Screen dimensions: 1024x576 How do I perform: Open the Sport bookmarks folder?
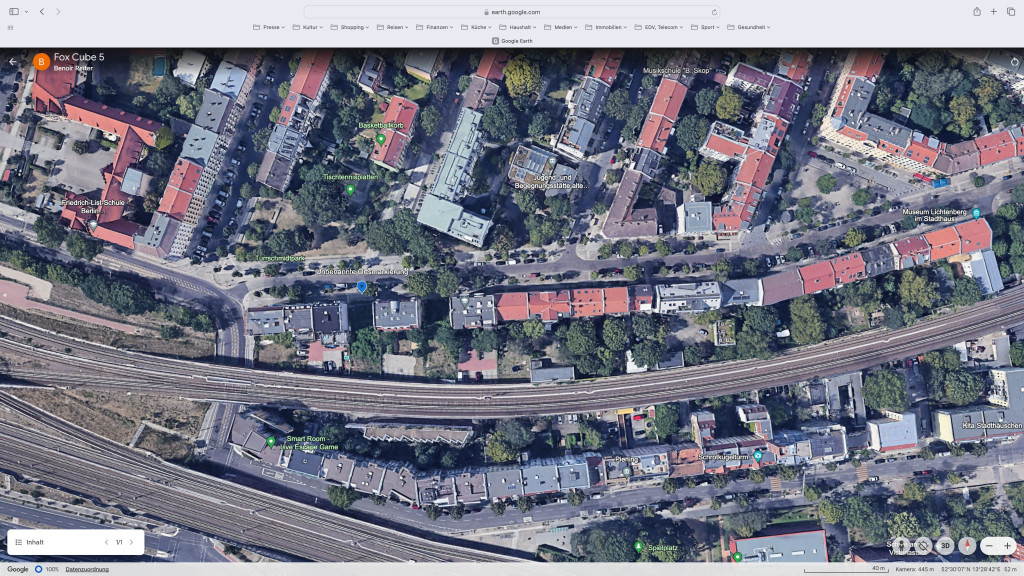coord(705,27)
